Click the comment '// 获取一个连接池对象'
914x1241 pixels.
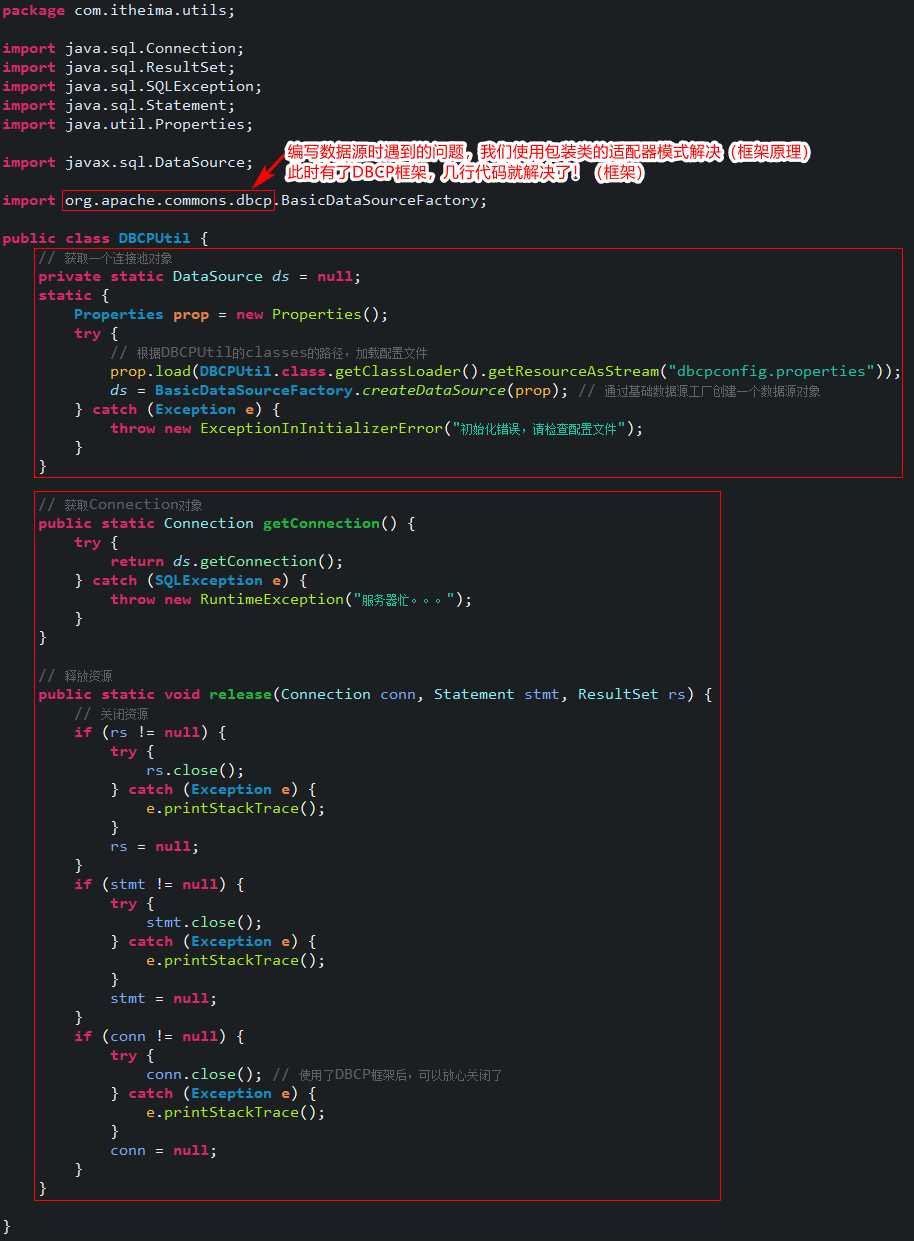(x=105, y=258)
